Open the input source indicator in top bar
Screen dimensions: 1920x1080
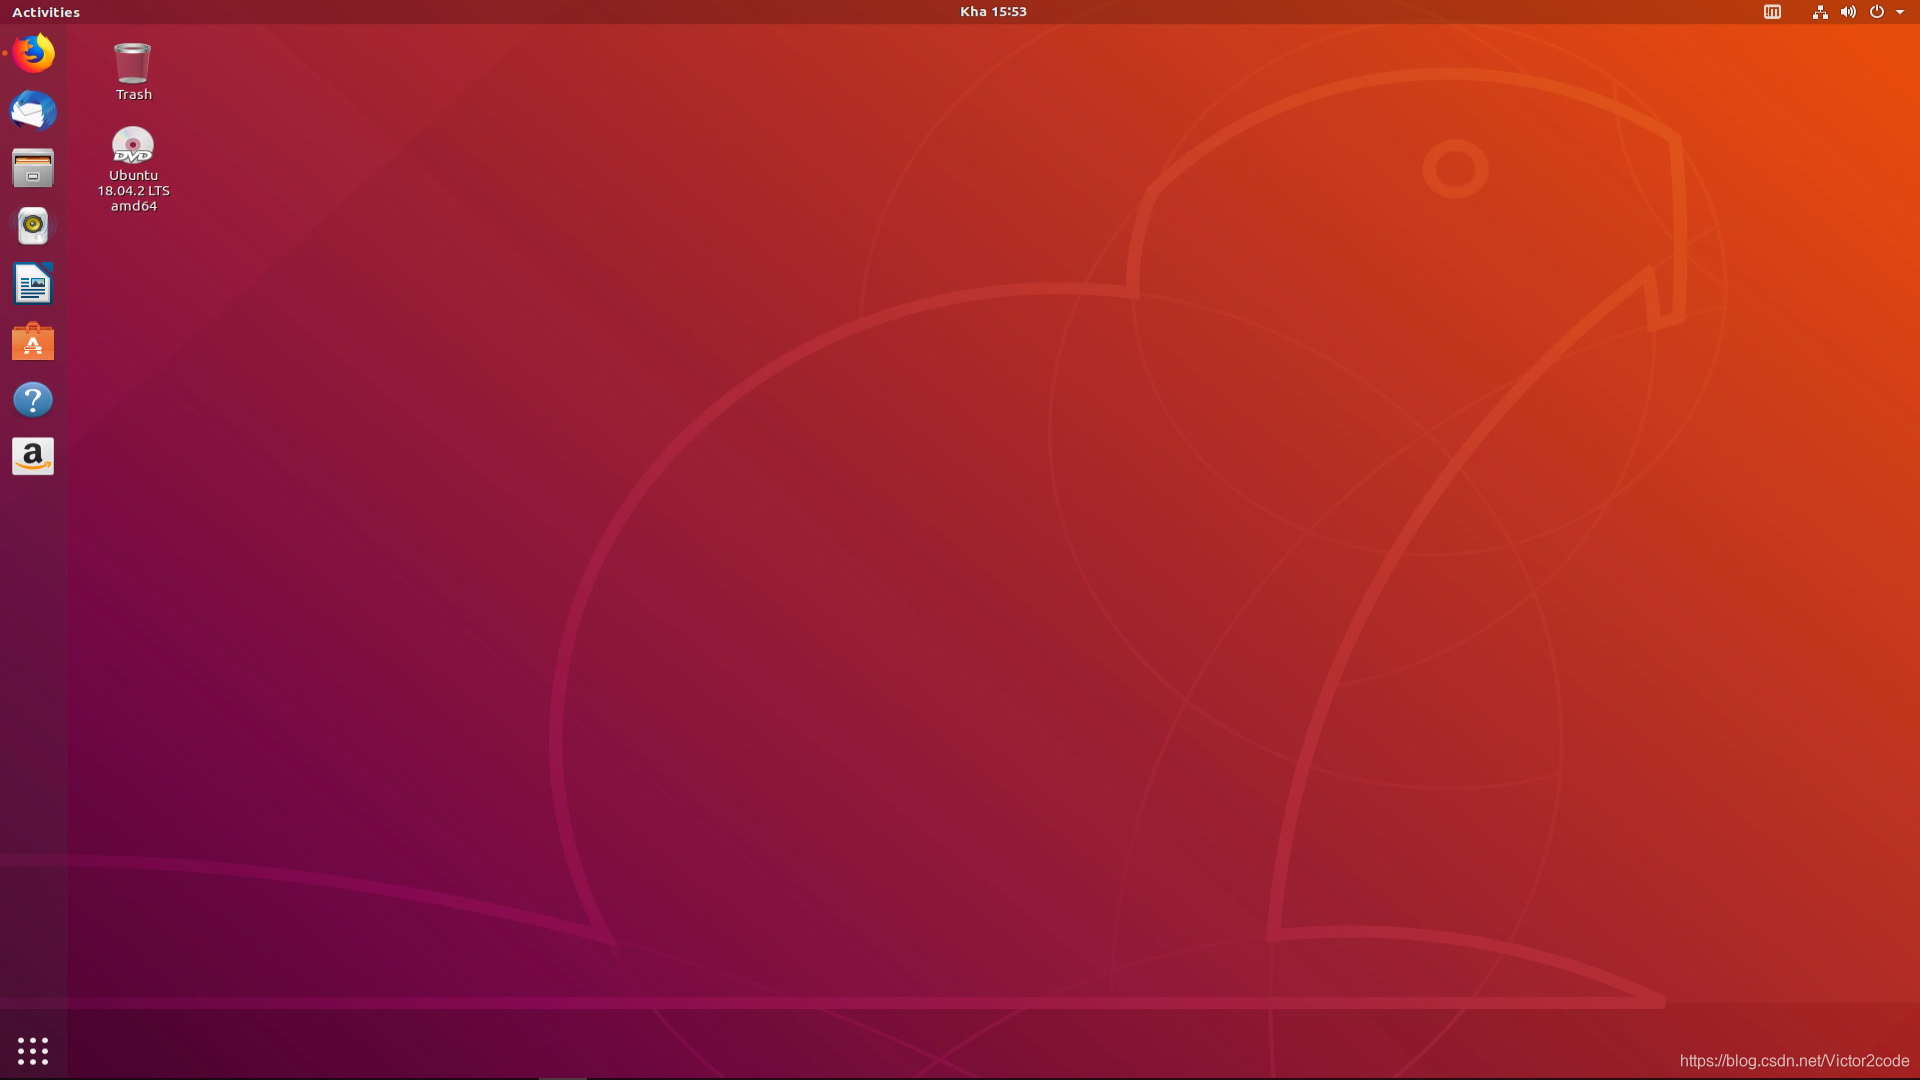tap(1772, 12)
